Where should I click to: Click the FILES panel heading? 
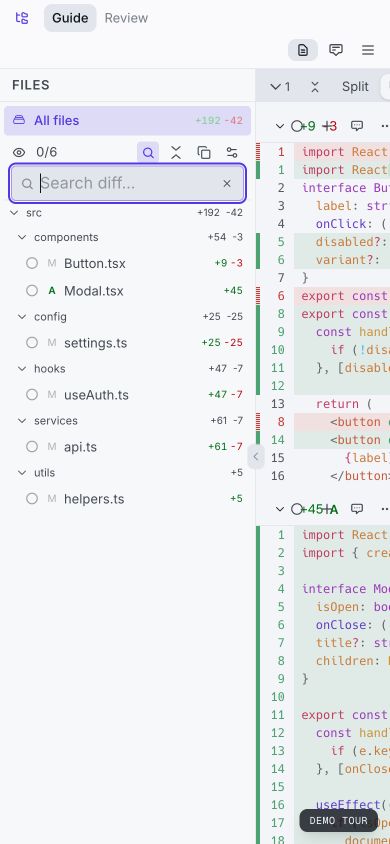point(31,85)
